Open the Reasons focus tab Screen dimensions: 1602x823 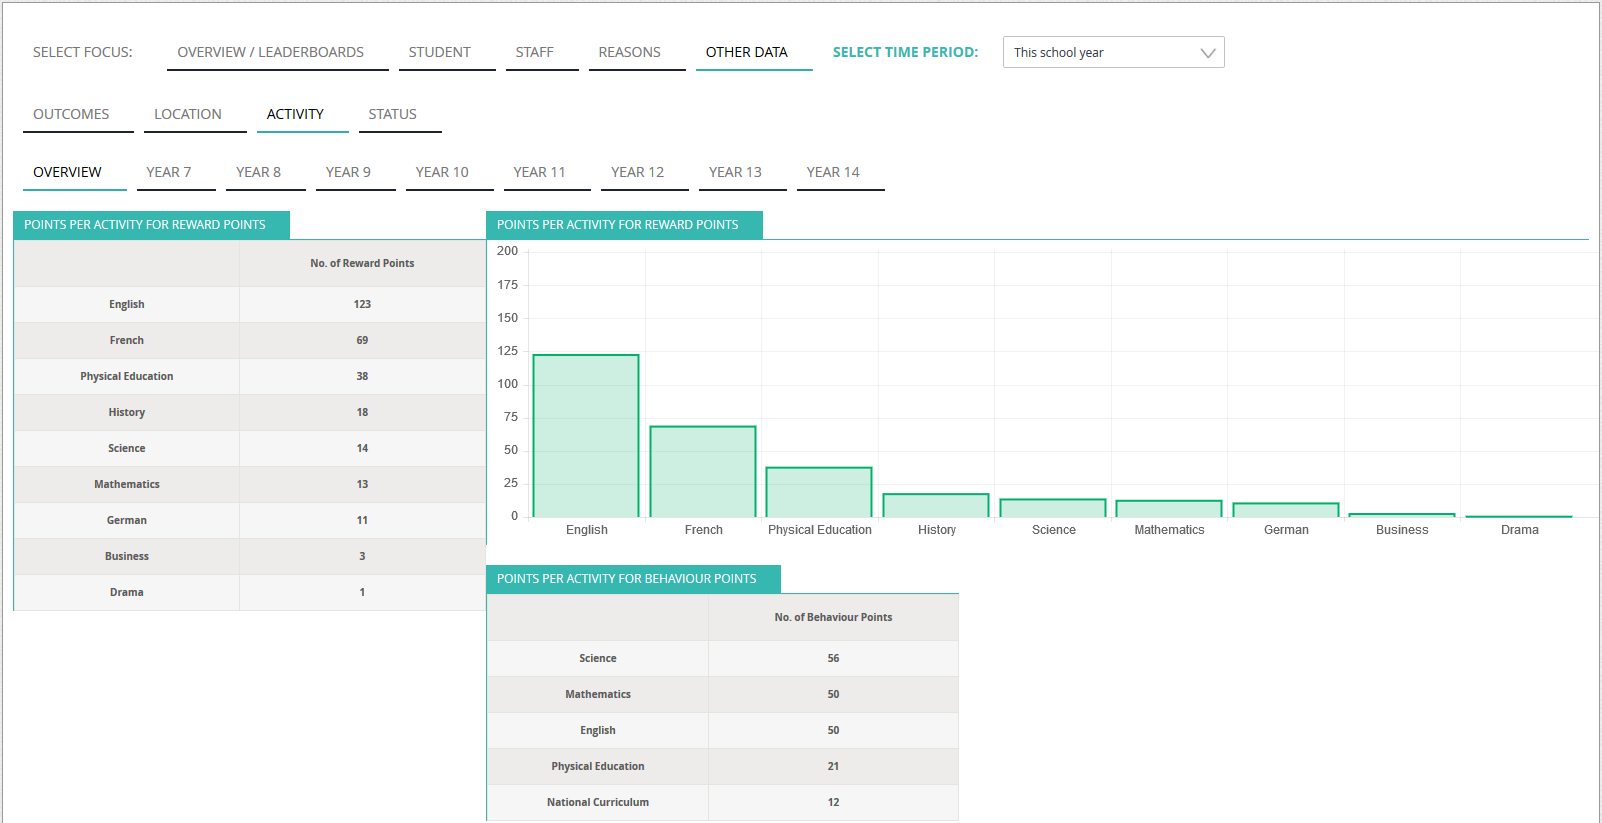637,53
